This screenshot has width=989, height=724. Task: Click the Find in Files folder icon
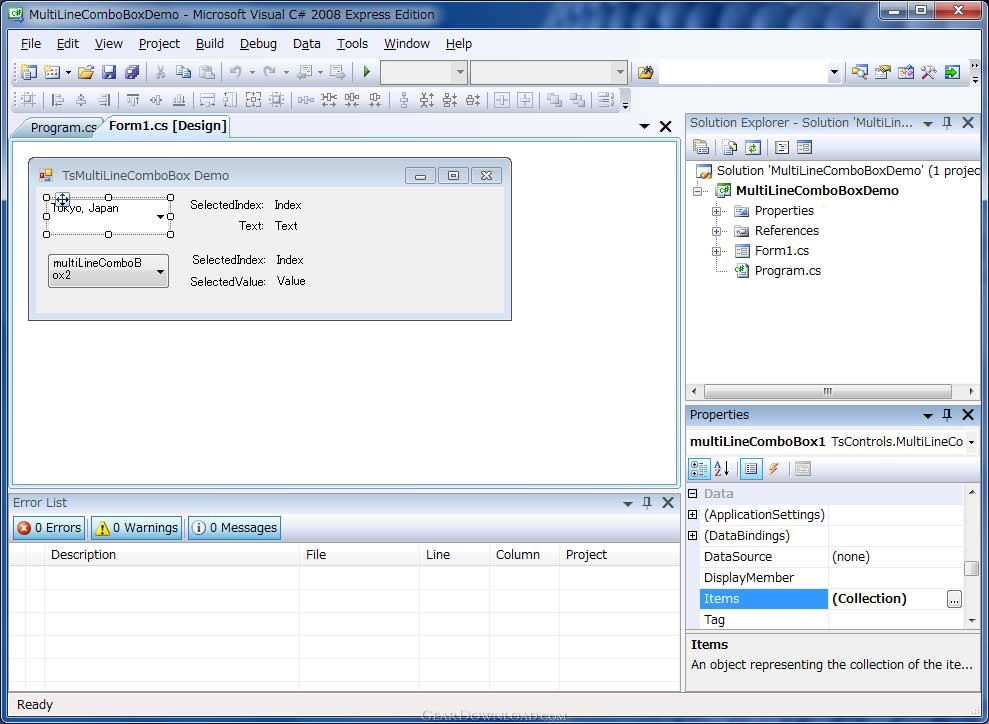pos(645,73)
